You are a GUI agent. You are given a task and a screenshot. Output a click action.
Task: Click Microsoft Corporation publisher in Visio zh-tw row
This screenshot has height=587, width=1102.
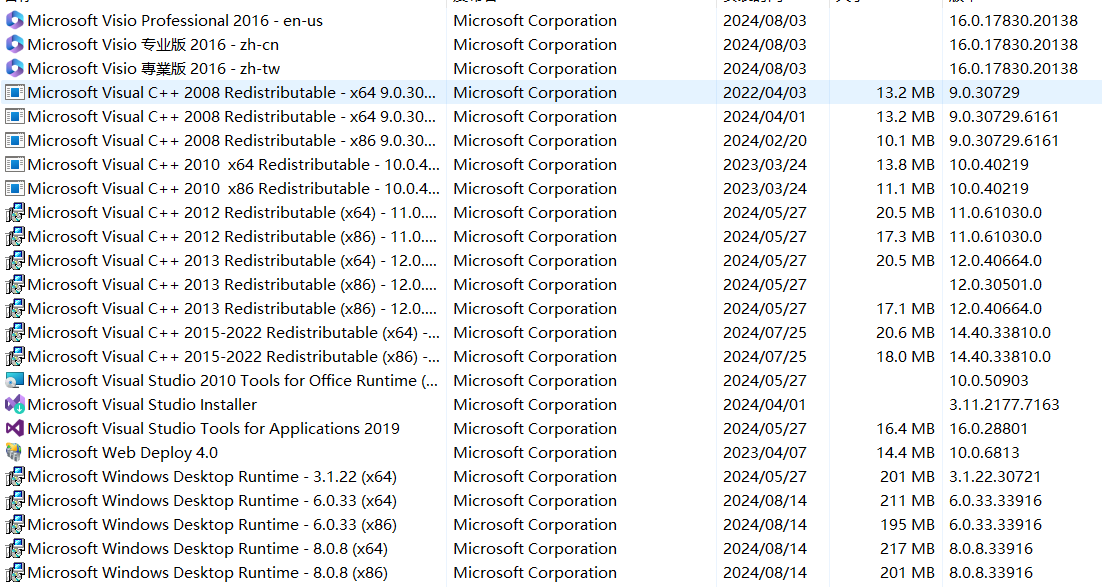click(535, 68)
